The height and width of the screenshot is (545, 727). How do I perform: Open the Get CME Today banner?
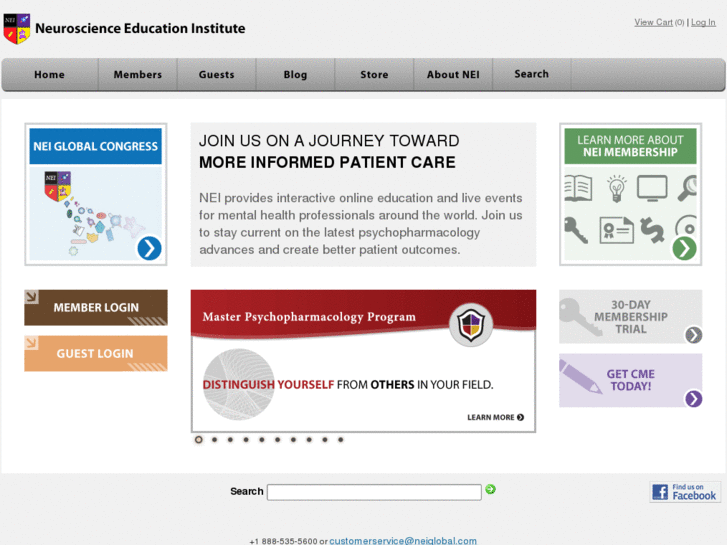pos(631,380)
